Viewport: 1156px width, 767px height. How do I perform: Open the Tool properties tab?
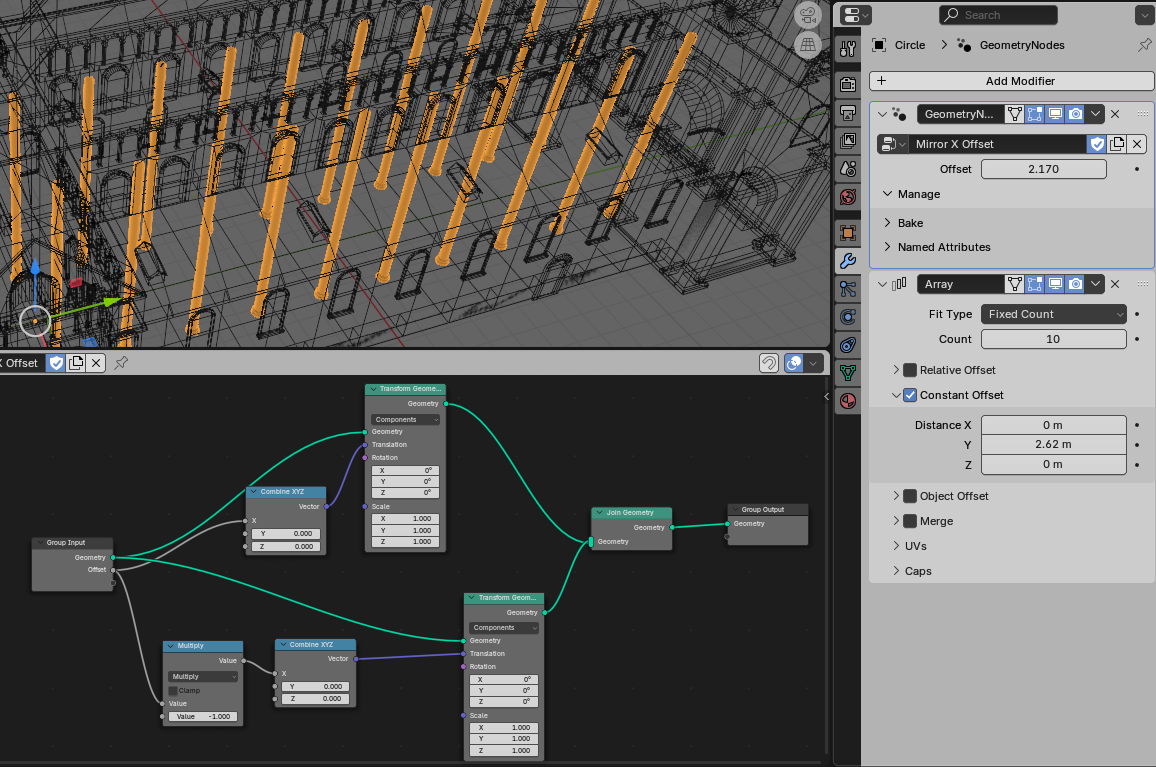[x=848, y=49]
